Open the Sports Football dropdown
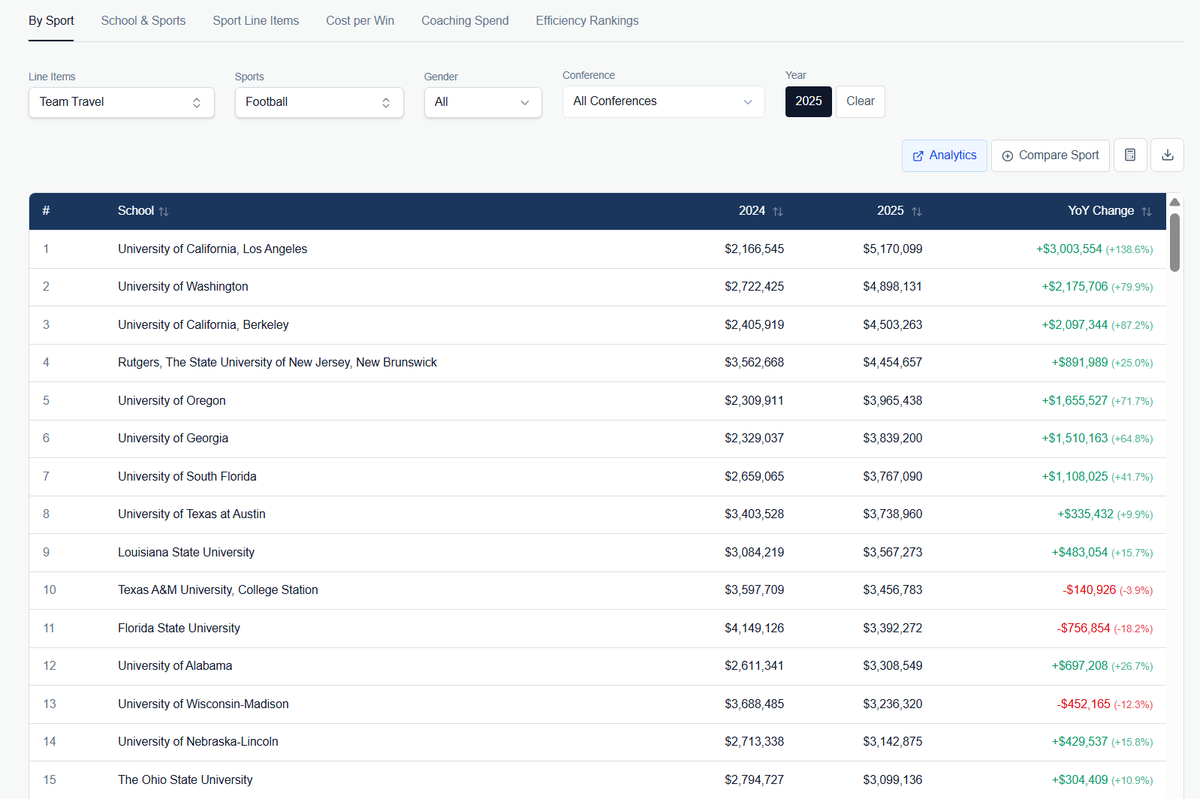The height and width of the screenshot is (799, 1200). pyautogui.click(x=319, y=102)
